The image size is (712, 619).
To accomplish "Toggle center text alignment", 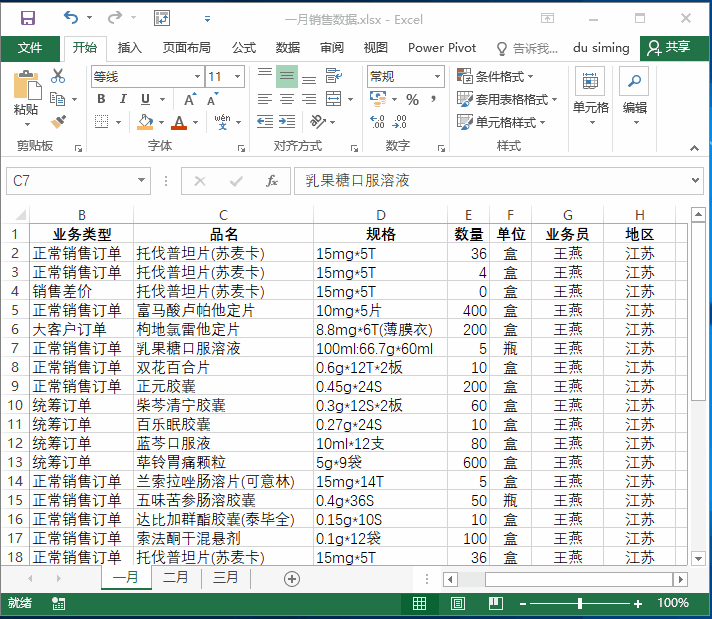I will 287,99.
